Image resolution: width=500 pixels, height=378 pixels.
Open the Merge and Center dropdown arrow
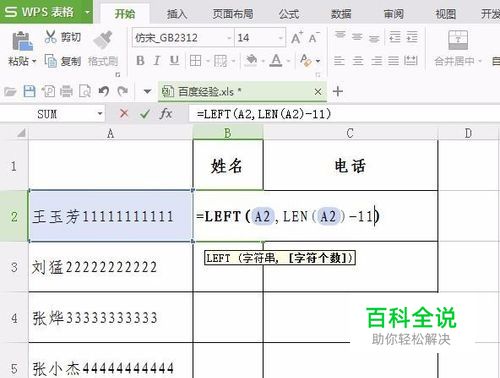(480, 61)
